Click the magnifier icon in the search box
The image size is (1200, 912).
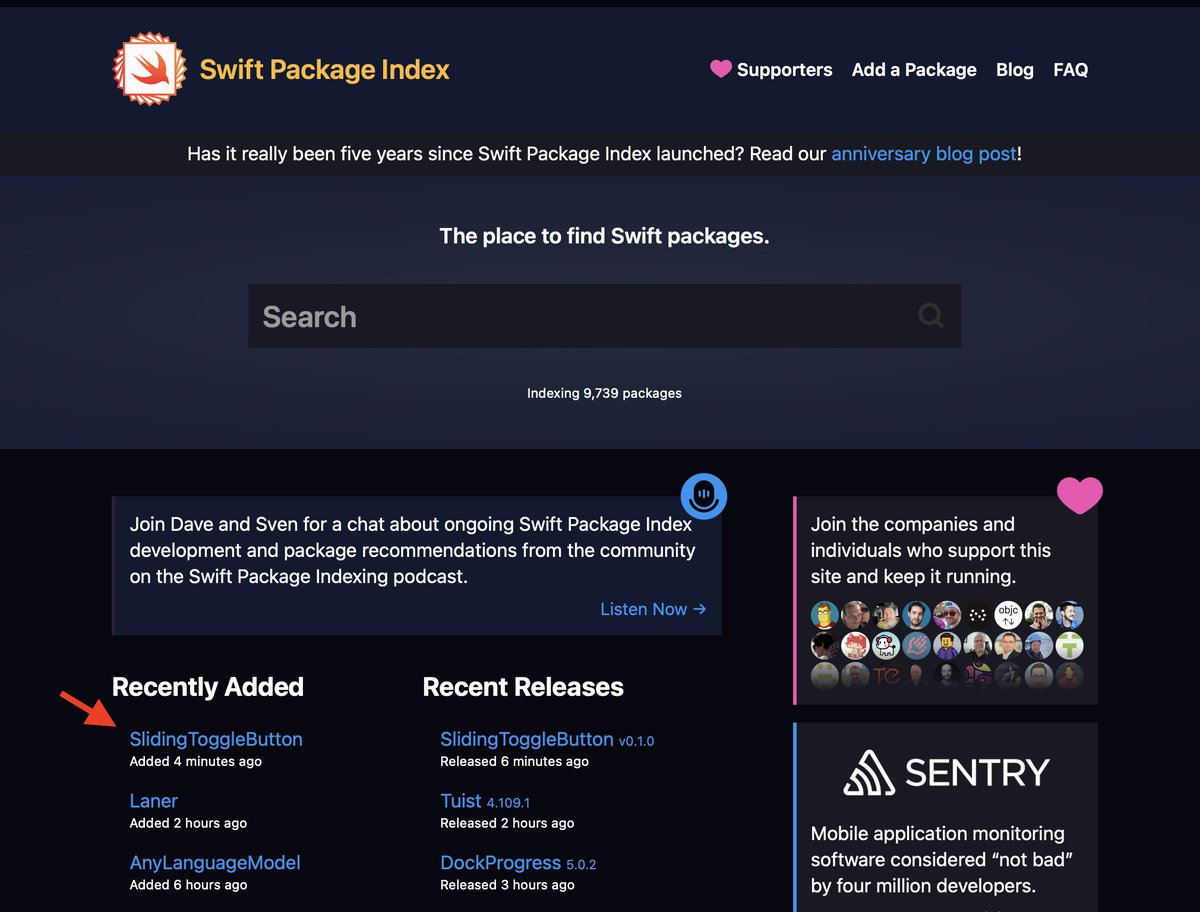931,316
